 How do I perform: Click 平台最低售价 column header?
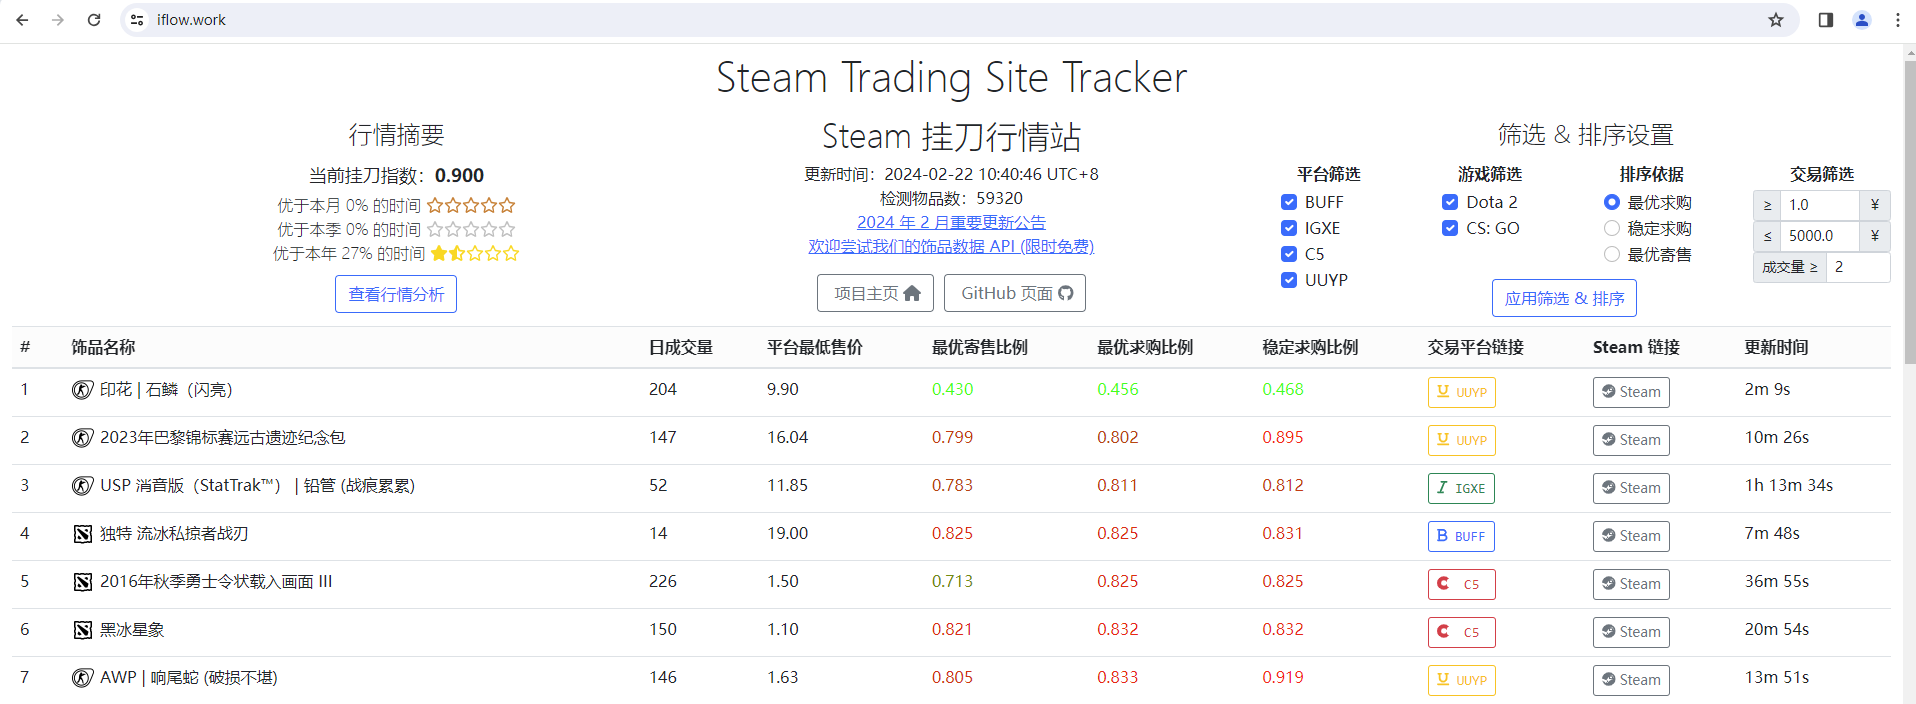815,348
